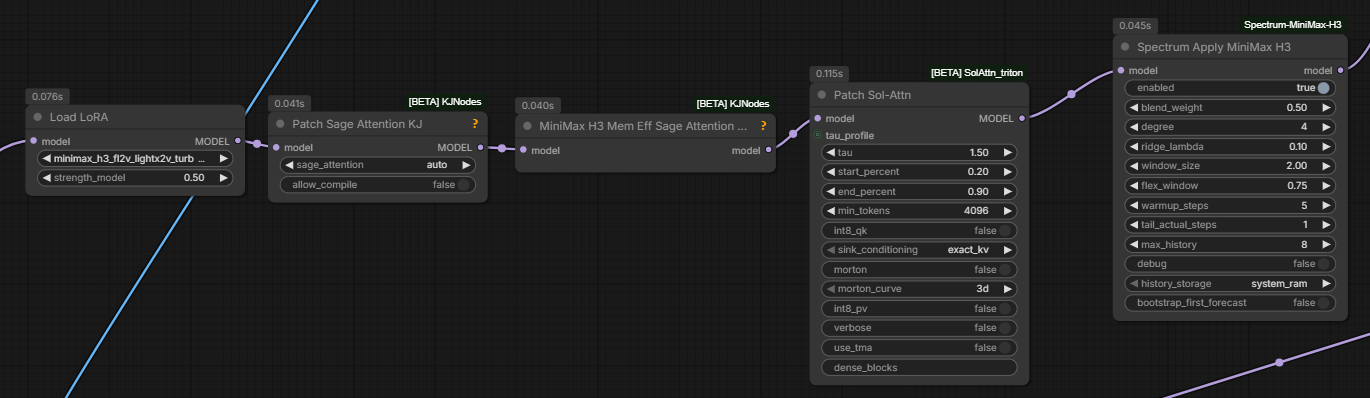
Task: Toggle use_tma option
Action: coord(1006,348)
